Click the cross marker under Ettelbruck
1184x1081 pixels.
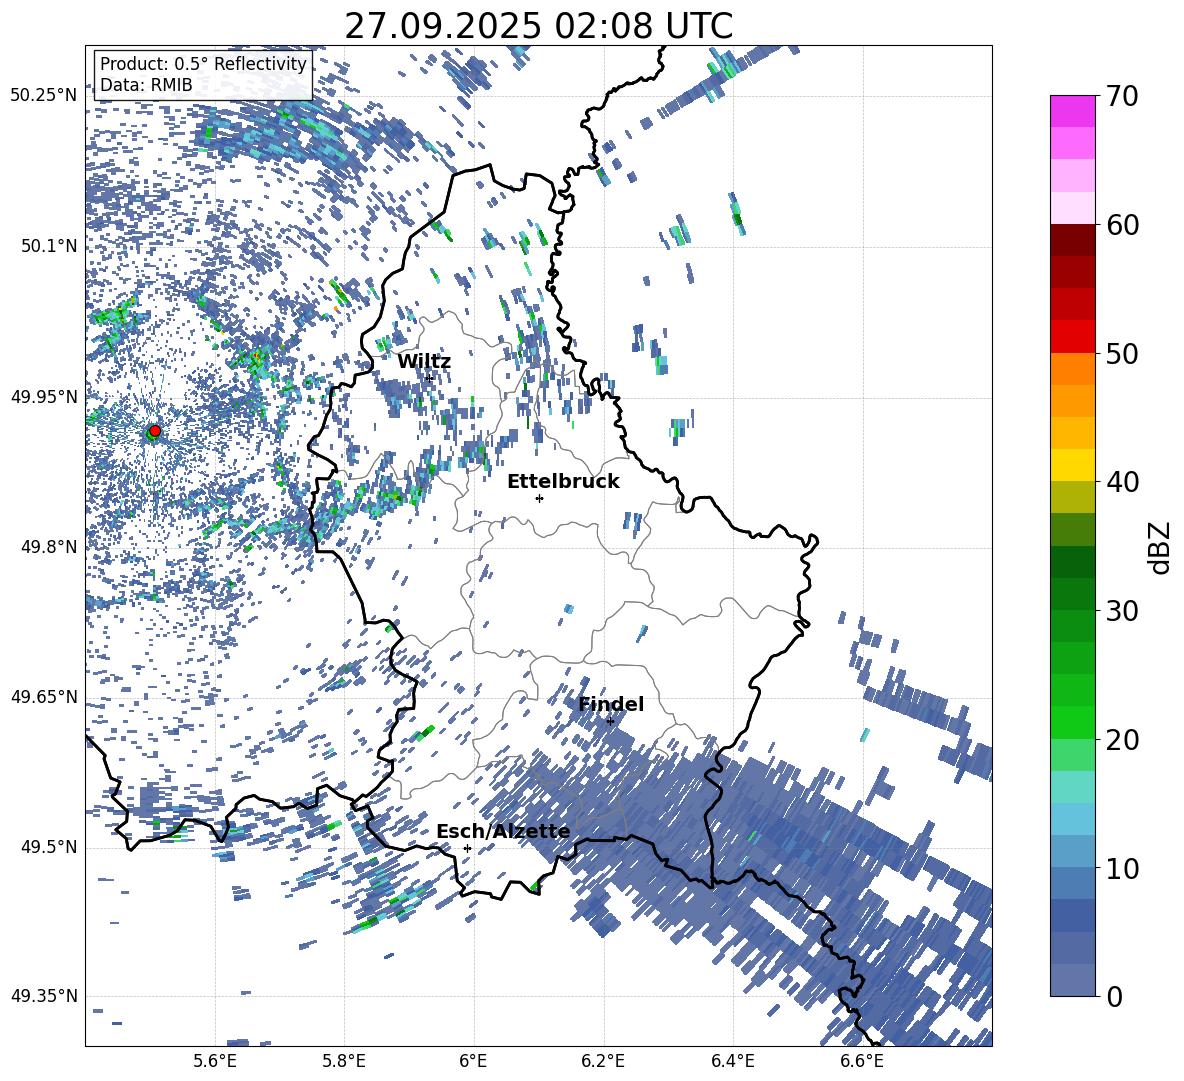coord(539,498)
